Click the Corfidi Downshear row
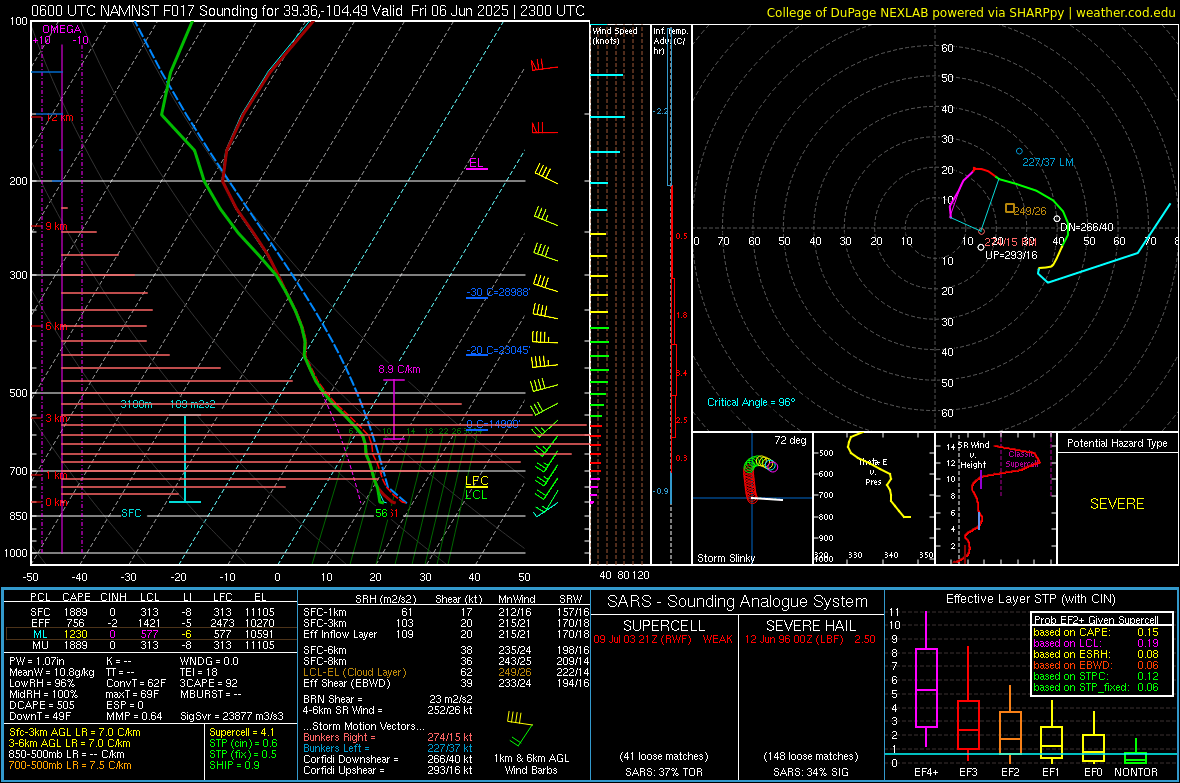The height and width of the screenshot is (783, 1180). tap(388, 759)
